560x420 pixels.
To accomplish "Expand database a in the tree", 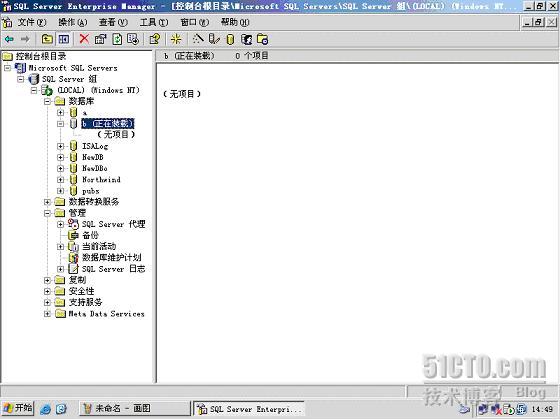I will click(x=61, y=112).
